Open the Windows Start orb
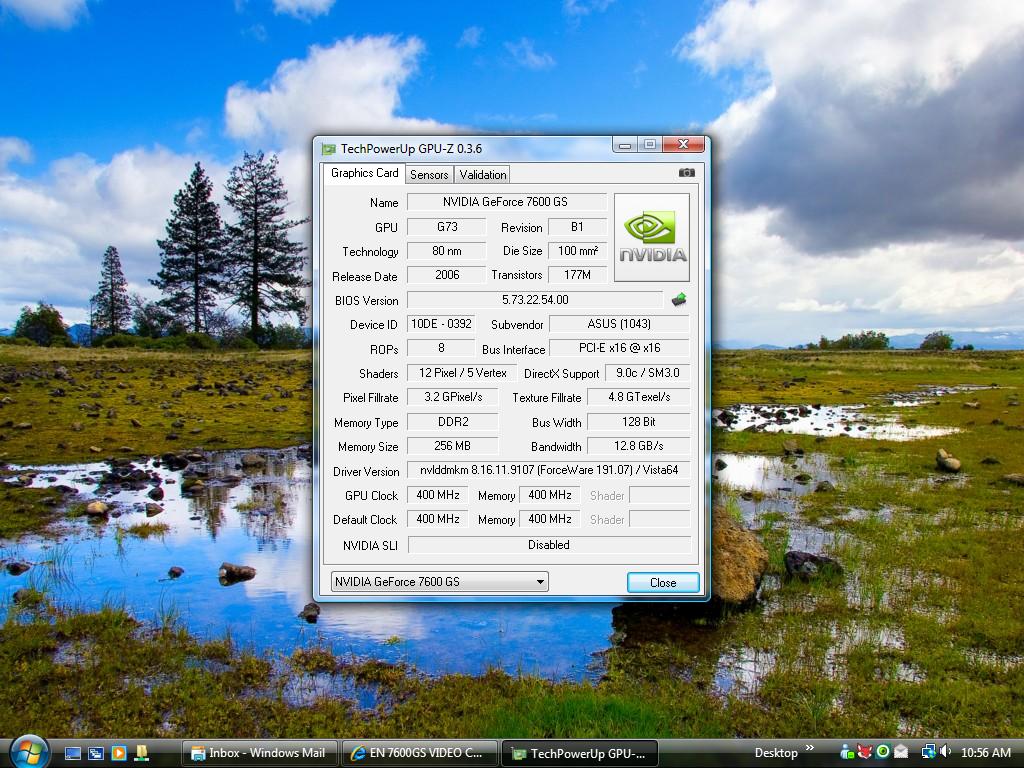Viewport: 1024px width, 768px height. coord(29,752)
